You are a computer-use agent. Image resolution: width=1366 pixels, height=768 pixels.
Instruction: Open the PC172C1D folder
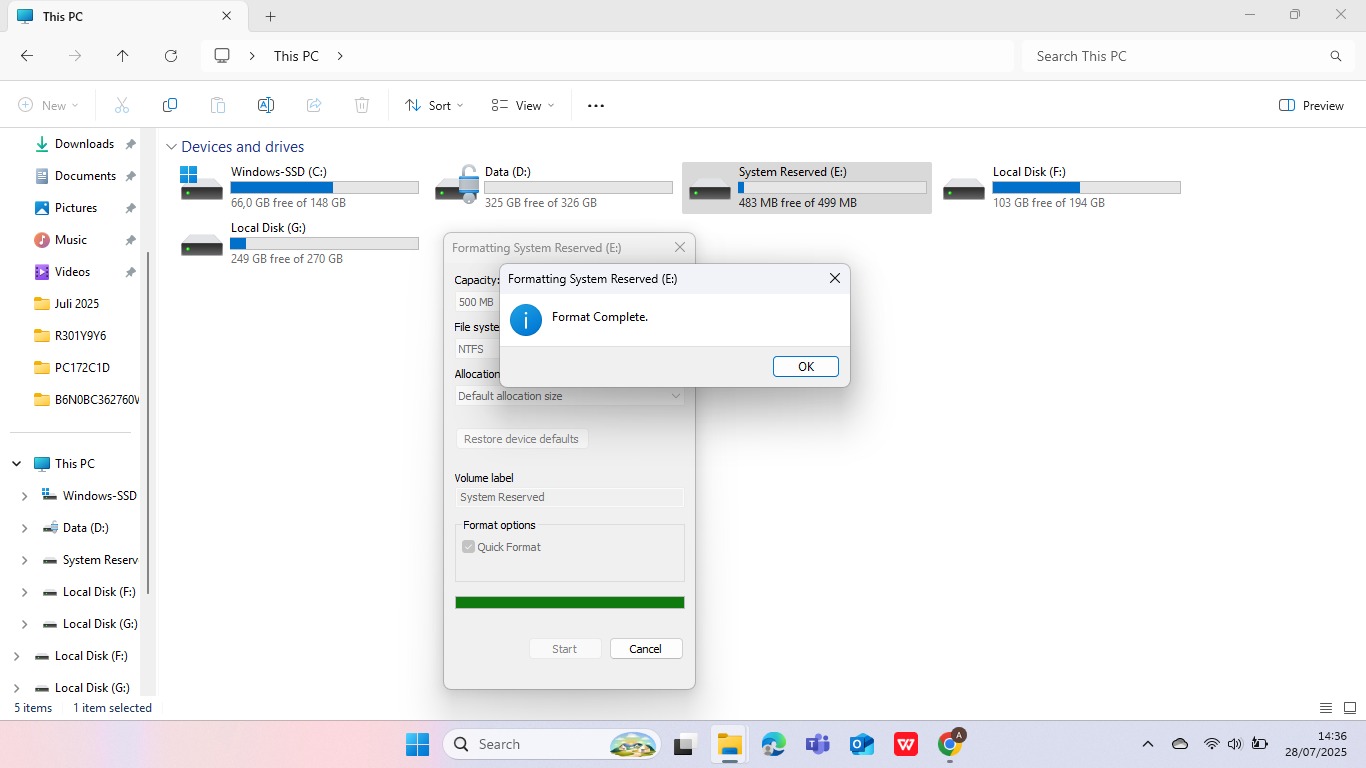pos(82,368)
